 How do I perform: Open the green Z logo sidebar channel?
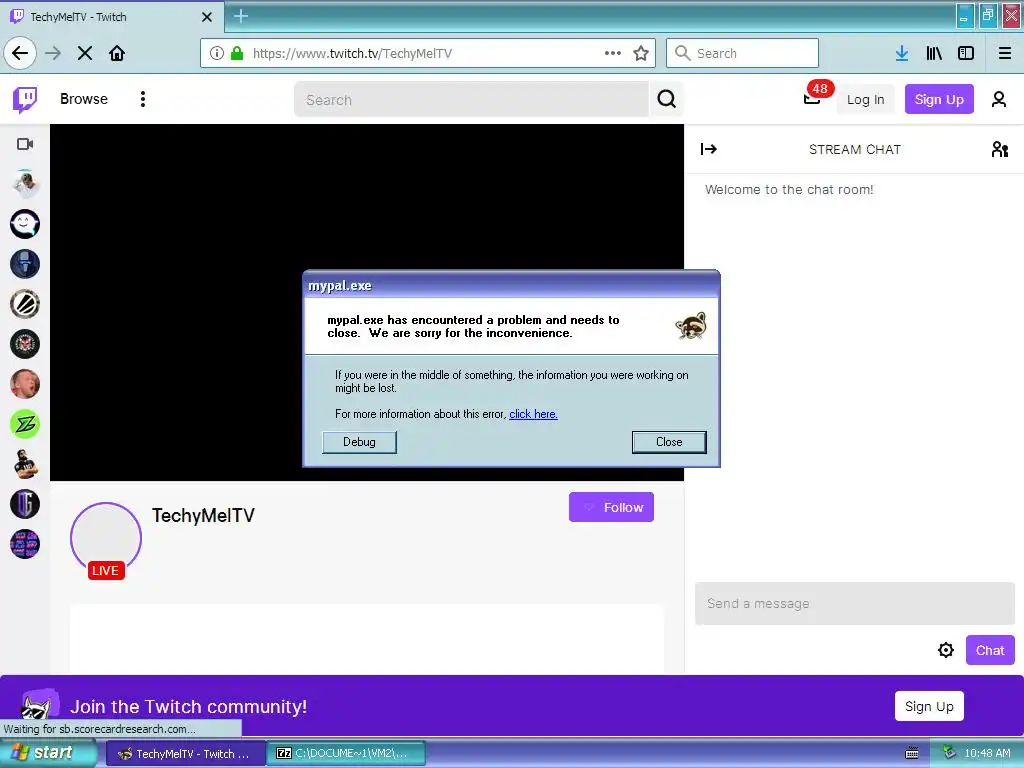25,424
